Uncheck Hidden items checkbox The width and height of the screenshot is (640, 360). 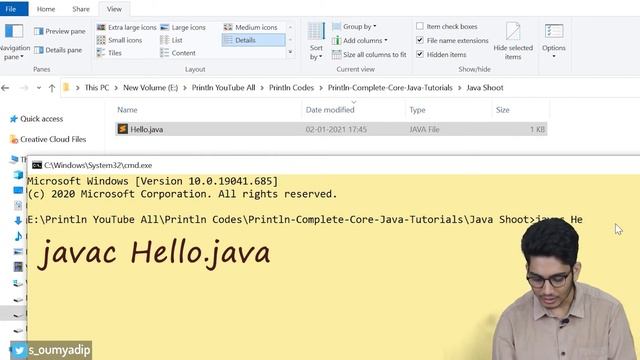coord(420,54)
